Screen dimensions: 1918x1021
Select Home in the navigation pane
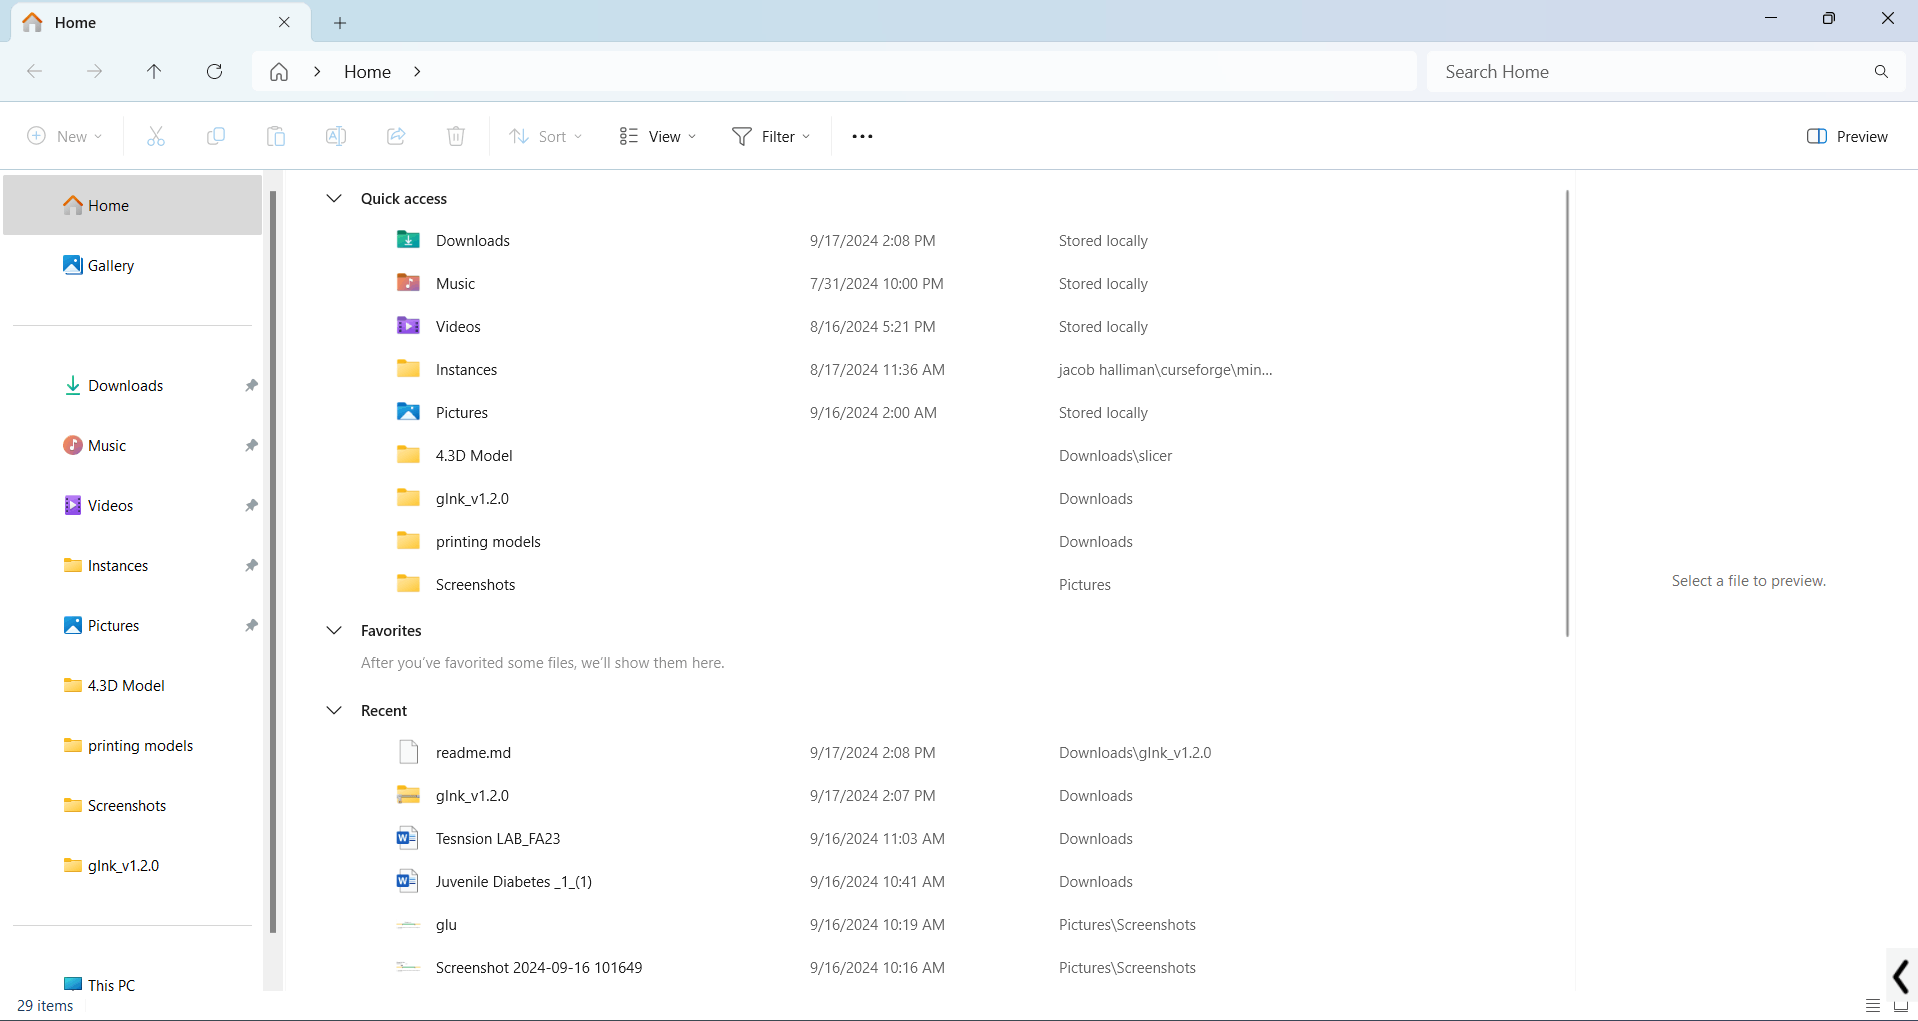133,205
